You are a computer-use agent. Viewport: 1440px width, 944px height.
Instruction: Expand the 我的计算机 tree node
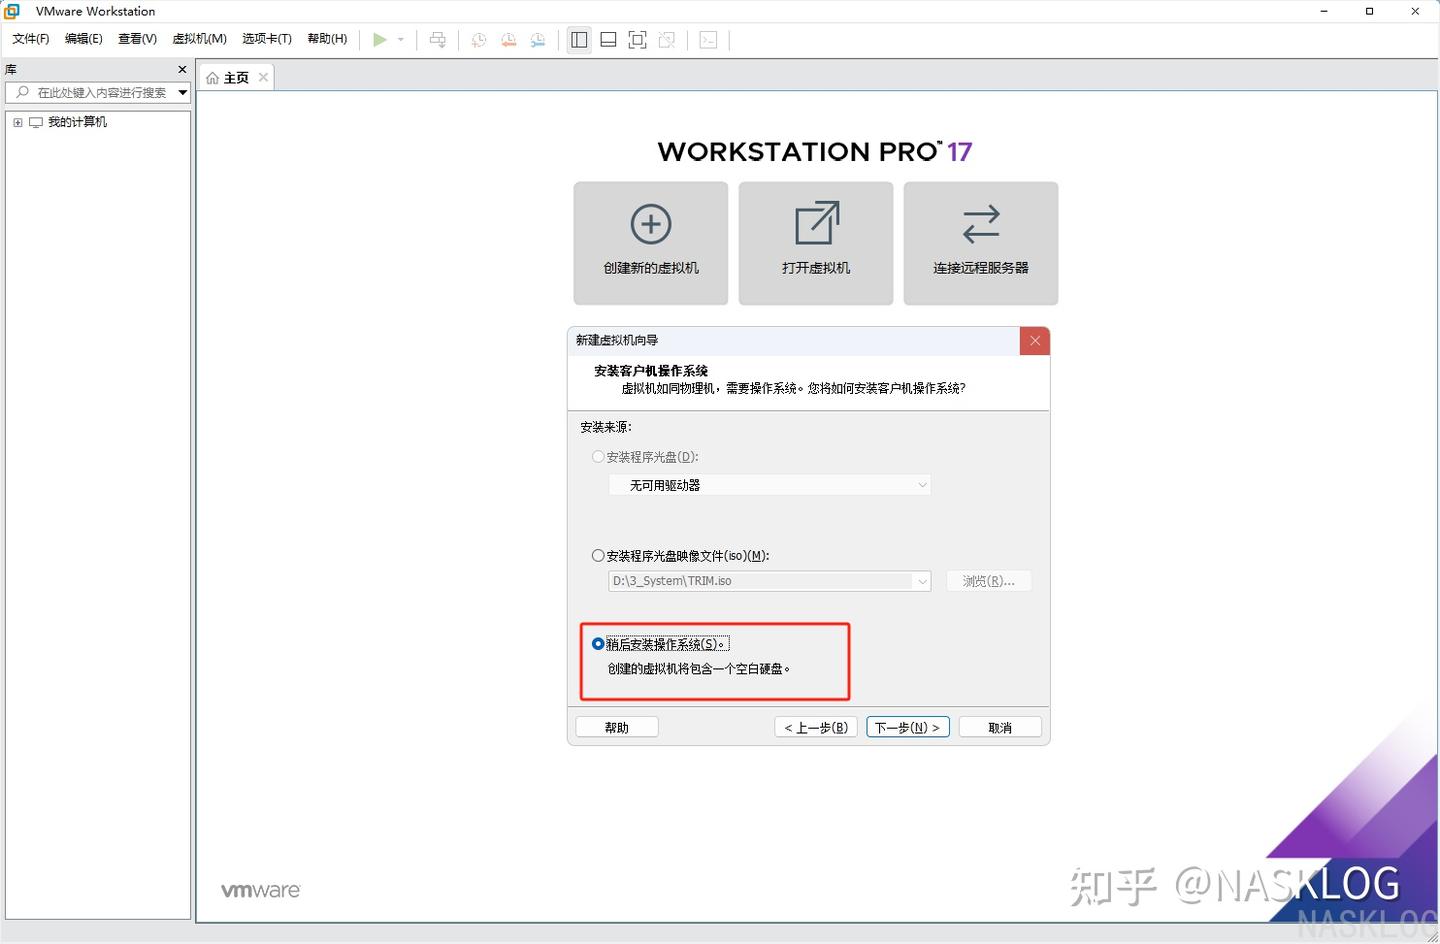[17, 121]
